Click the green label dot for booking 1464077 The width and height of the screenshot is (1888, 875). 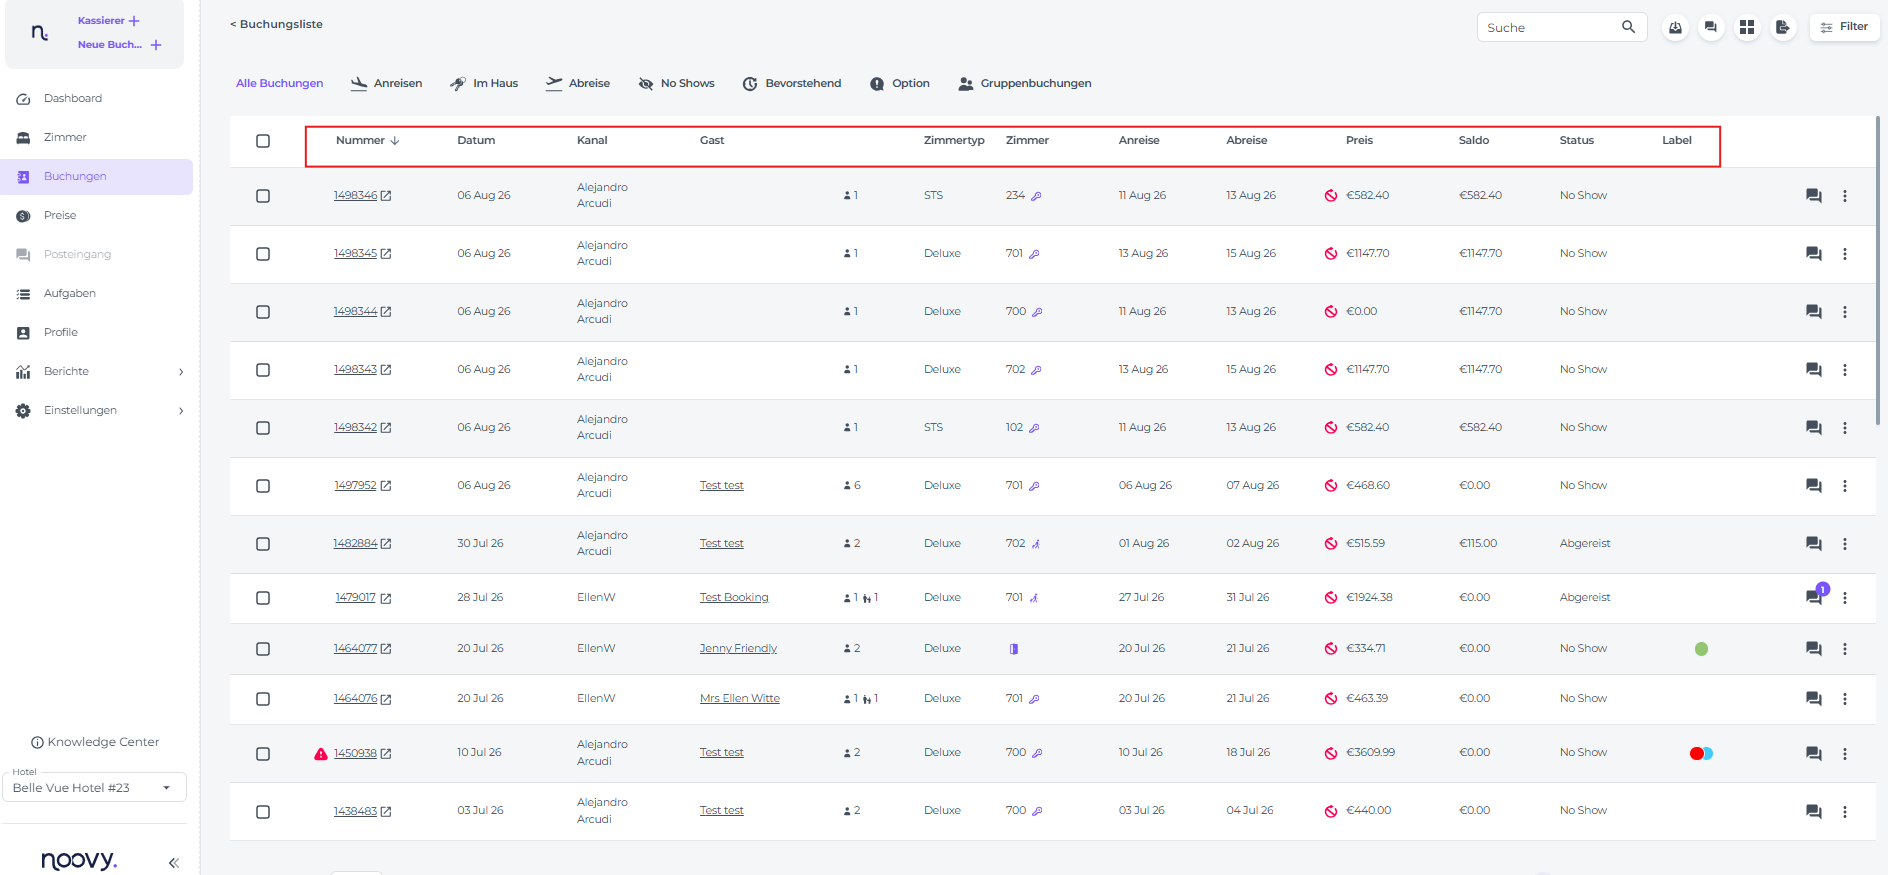pos(1701,649)
